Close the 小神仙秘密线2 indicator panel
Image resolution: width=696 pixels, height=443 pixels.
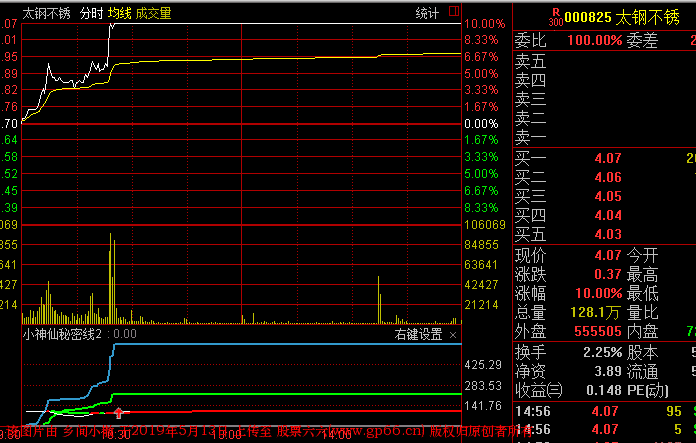click(453, 334)
